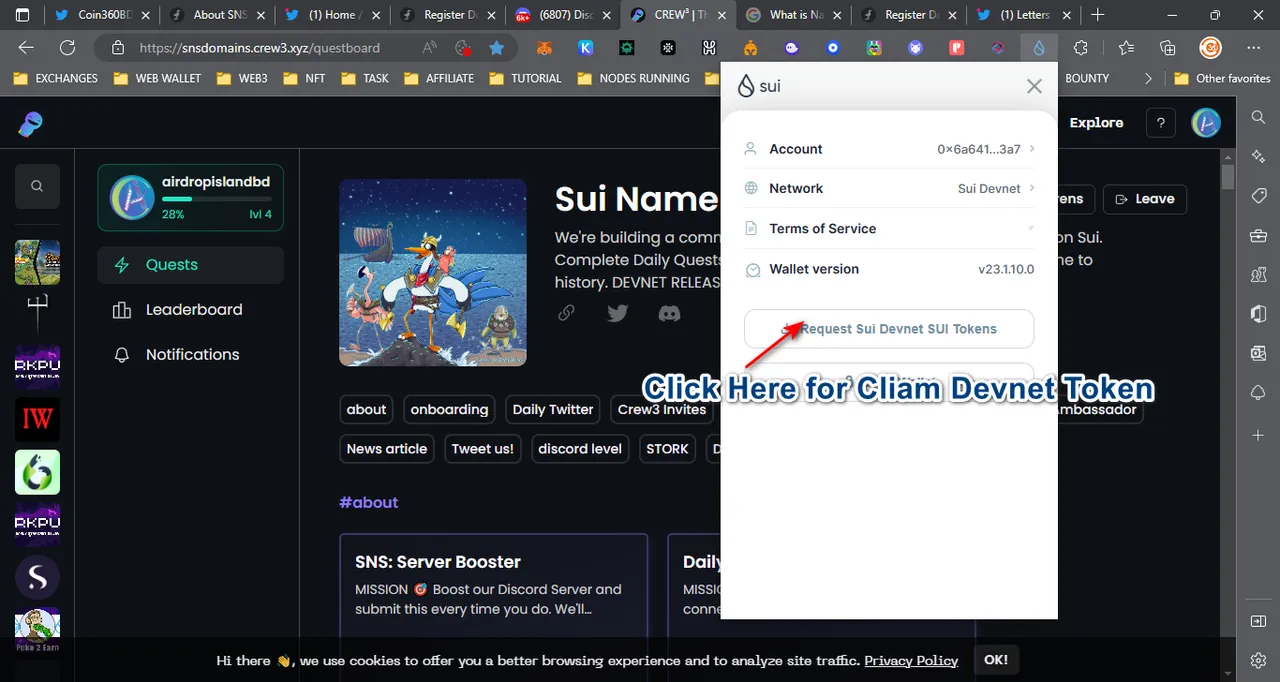Open Terms of Service in Sui wallet
This screenshot has height=682, width=1280.
(889, 228)
